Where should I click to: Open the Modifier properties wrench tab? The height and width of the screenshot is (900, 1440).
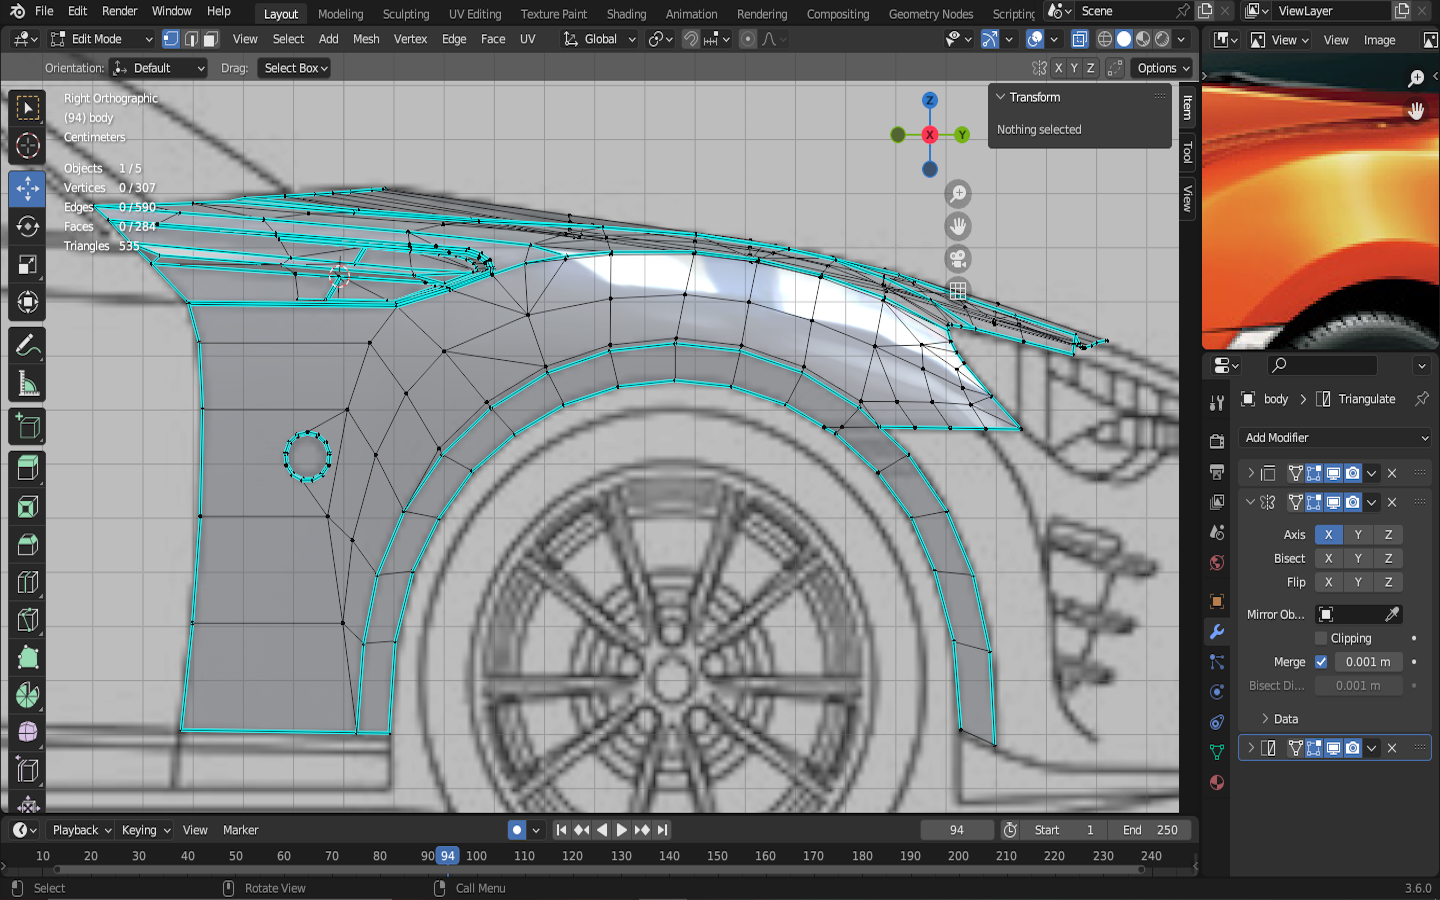[1217, 632]
